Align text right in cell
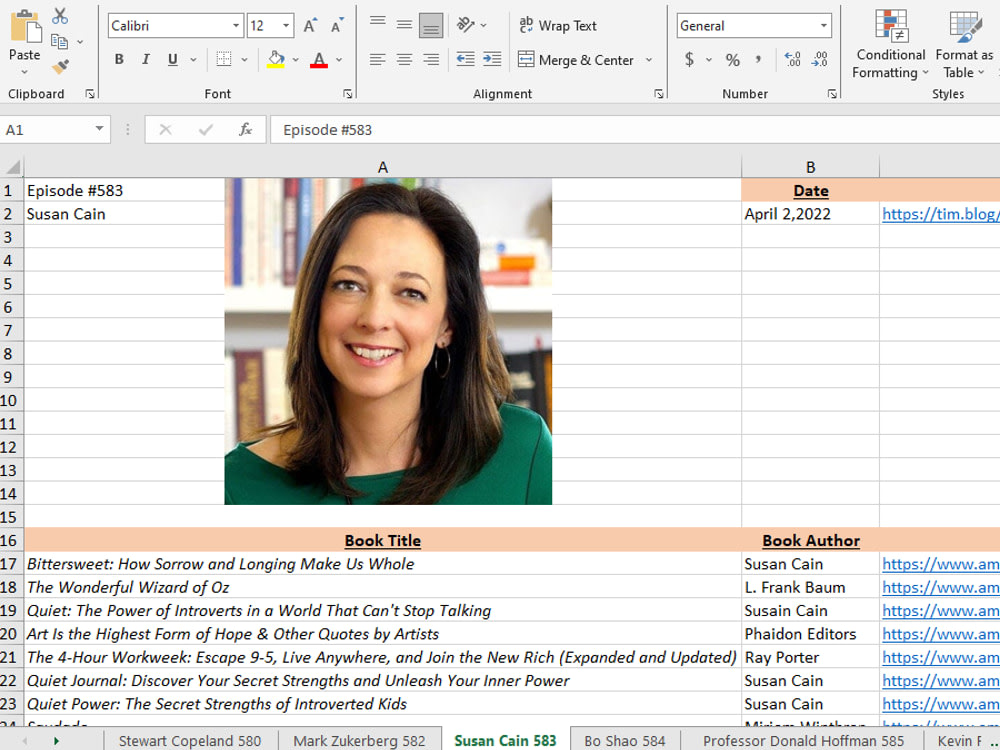Viewport: 1000px width, 750px height. 431,60
